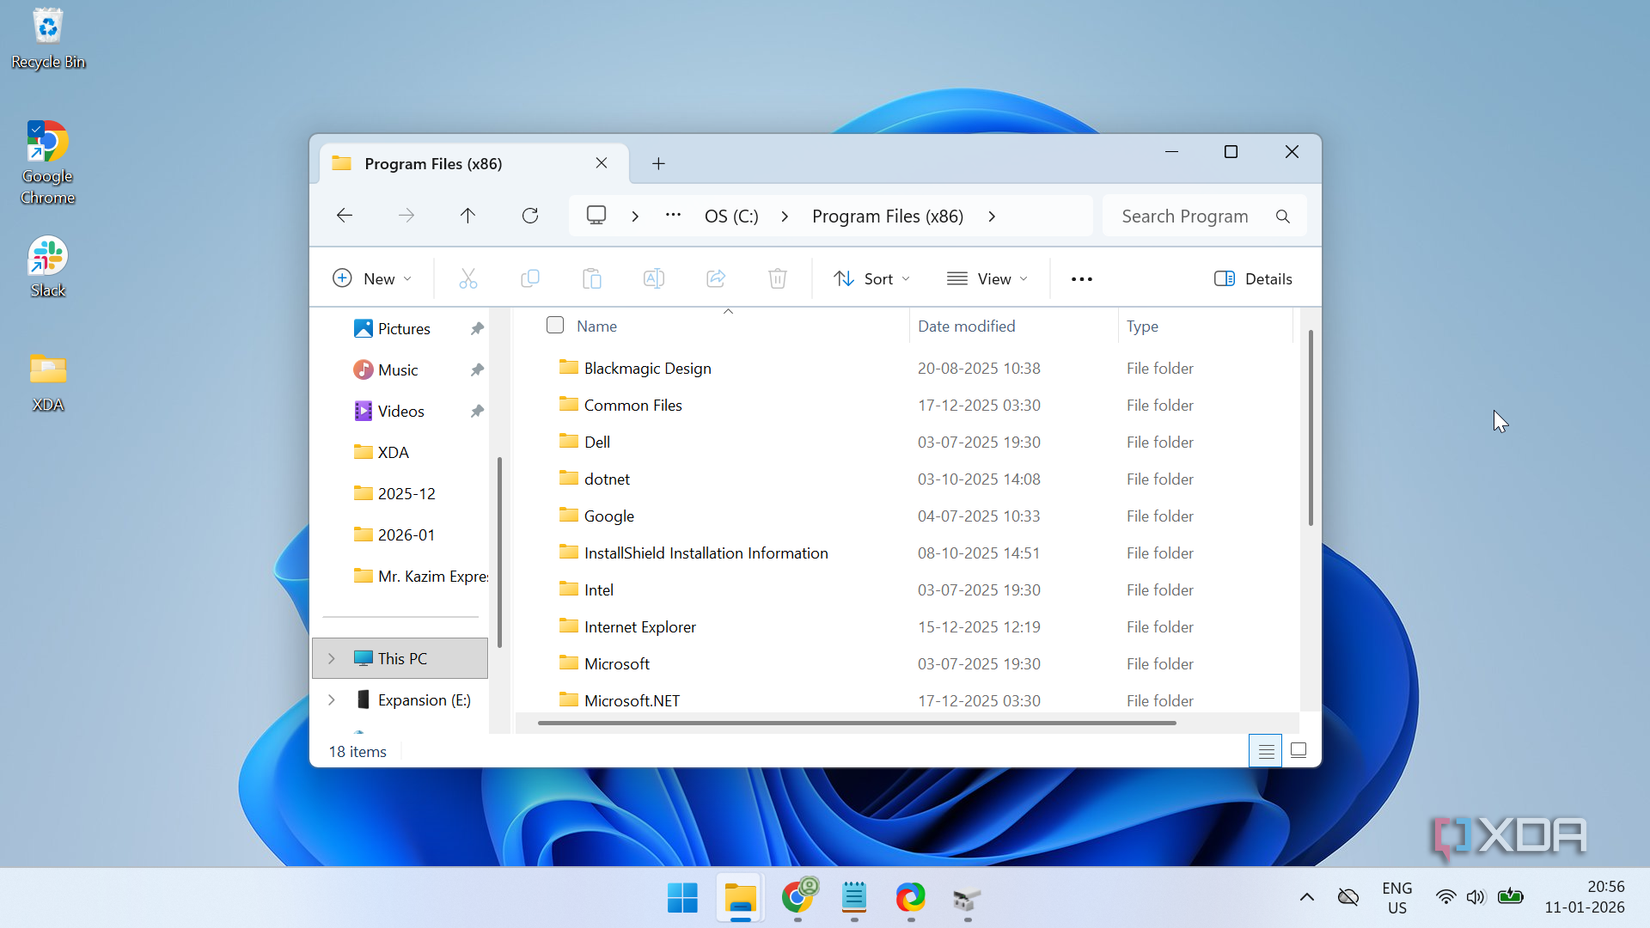Click the Copy icon in the toolbar
Image resolution: width=1650 pixels, height=928 pixels.
click(x=529, y=278)
